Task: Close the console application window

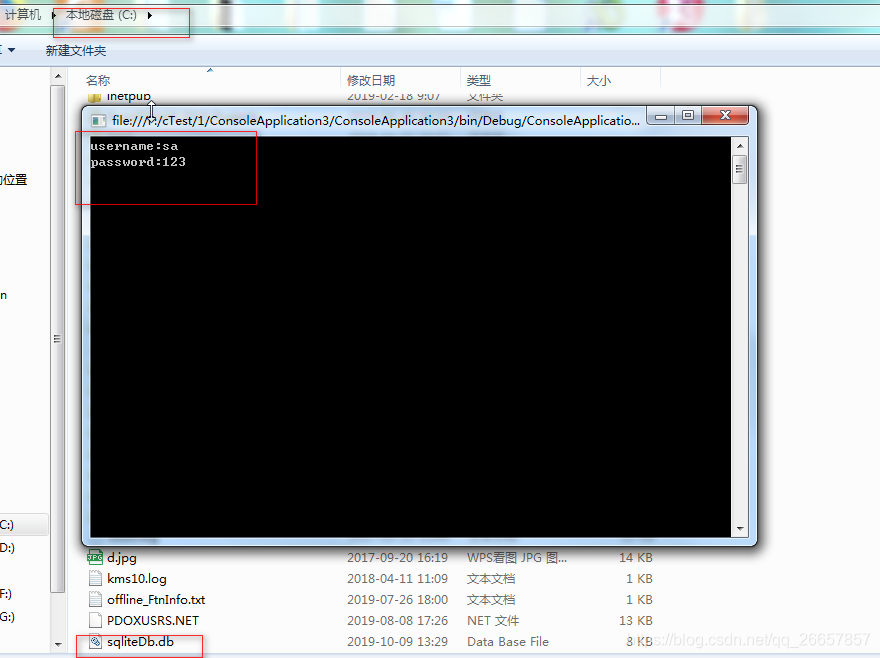Action: pos(725,116)
